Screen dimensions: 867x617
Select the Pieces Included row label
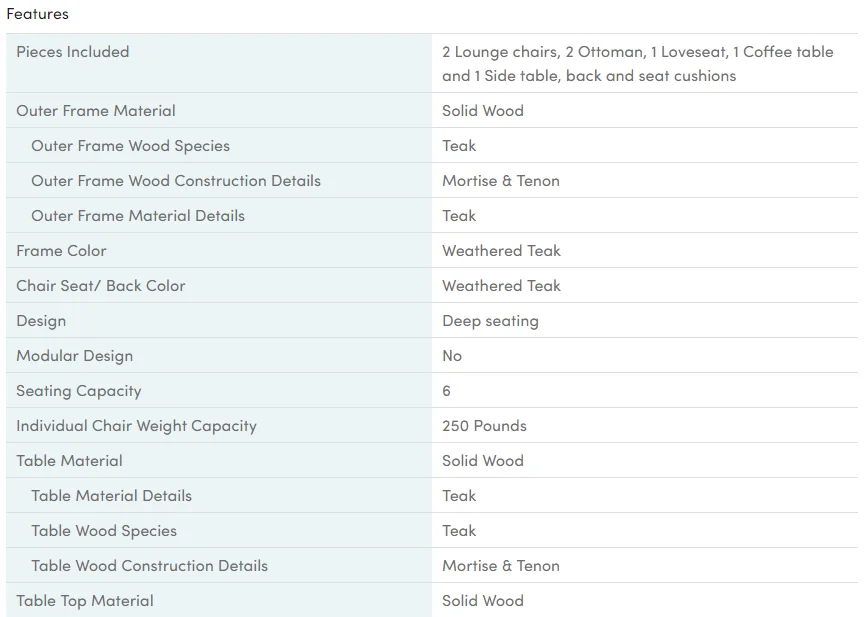pyautogui.click(x=72, y=51)
